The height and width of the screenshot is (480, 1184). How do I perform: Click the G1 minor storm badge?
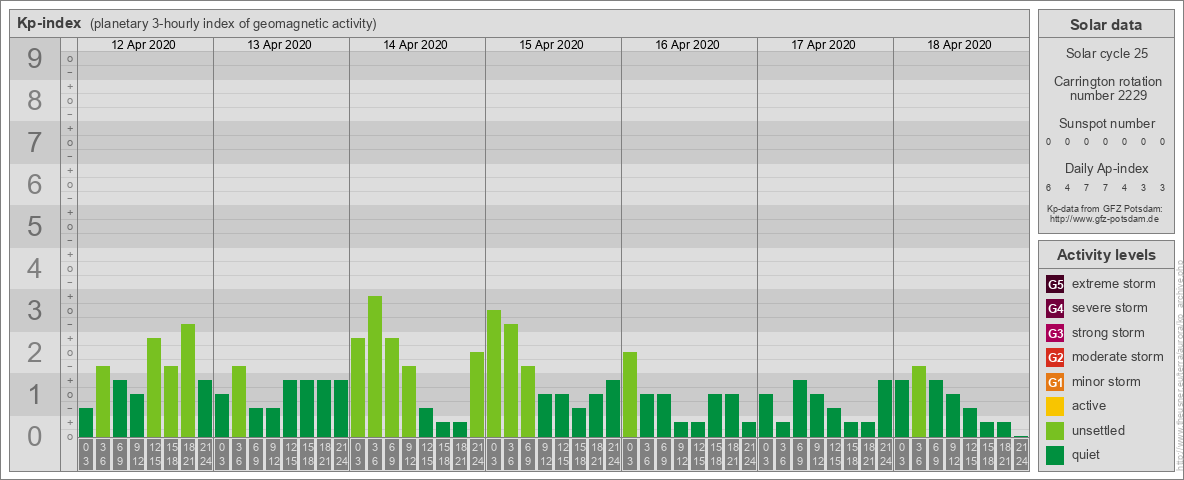coord(1055,382)
